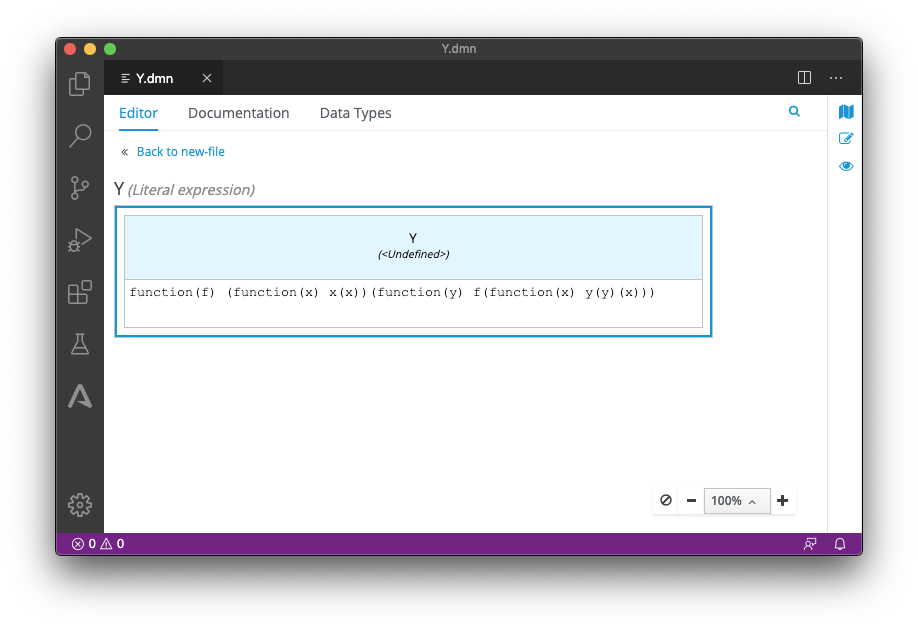Open the feedback icon in status bar
The image size is (918, 629).
810,544
